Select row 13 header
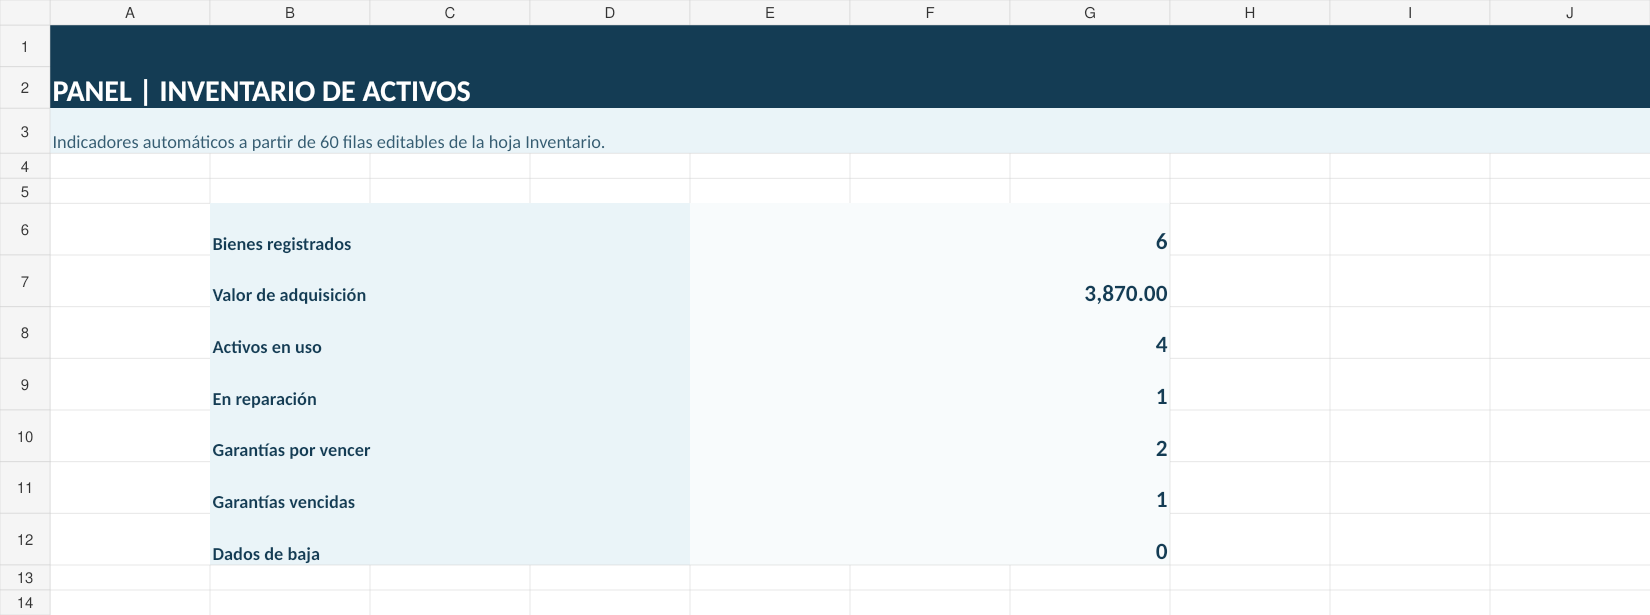Image resolution: width=1650 pixels, height=615 pixels. click(x=25, y=578)
